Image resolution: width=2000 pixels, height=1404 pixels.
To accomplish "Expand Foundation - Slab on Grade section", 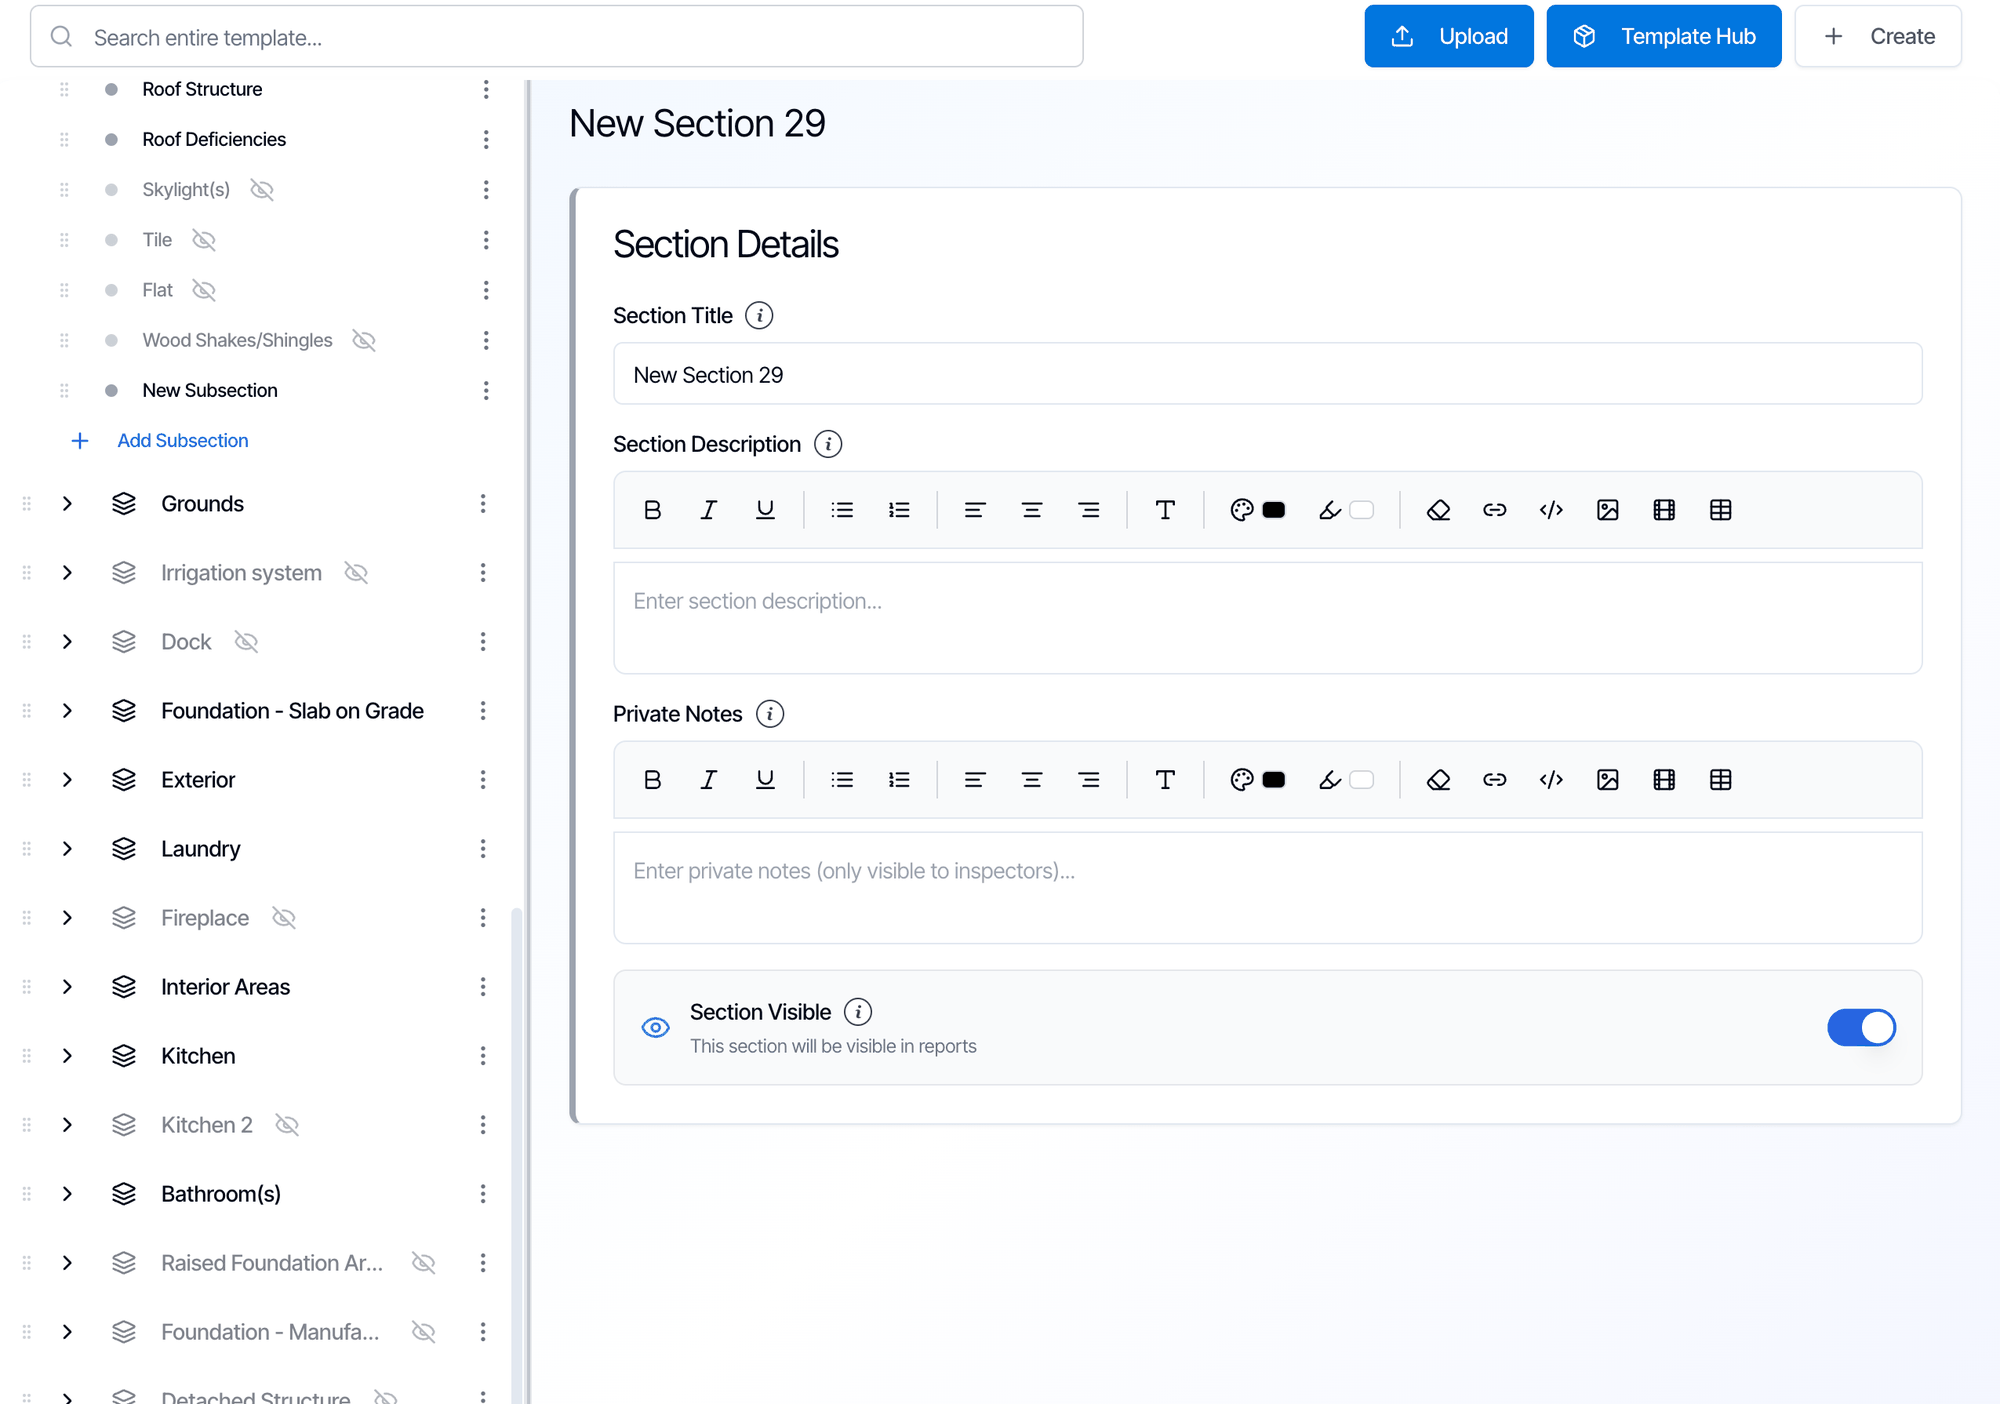I will point(67,711).
